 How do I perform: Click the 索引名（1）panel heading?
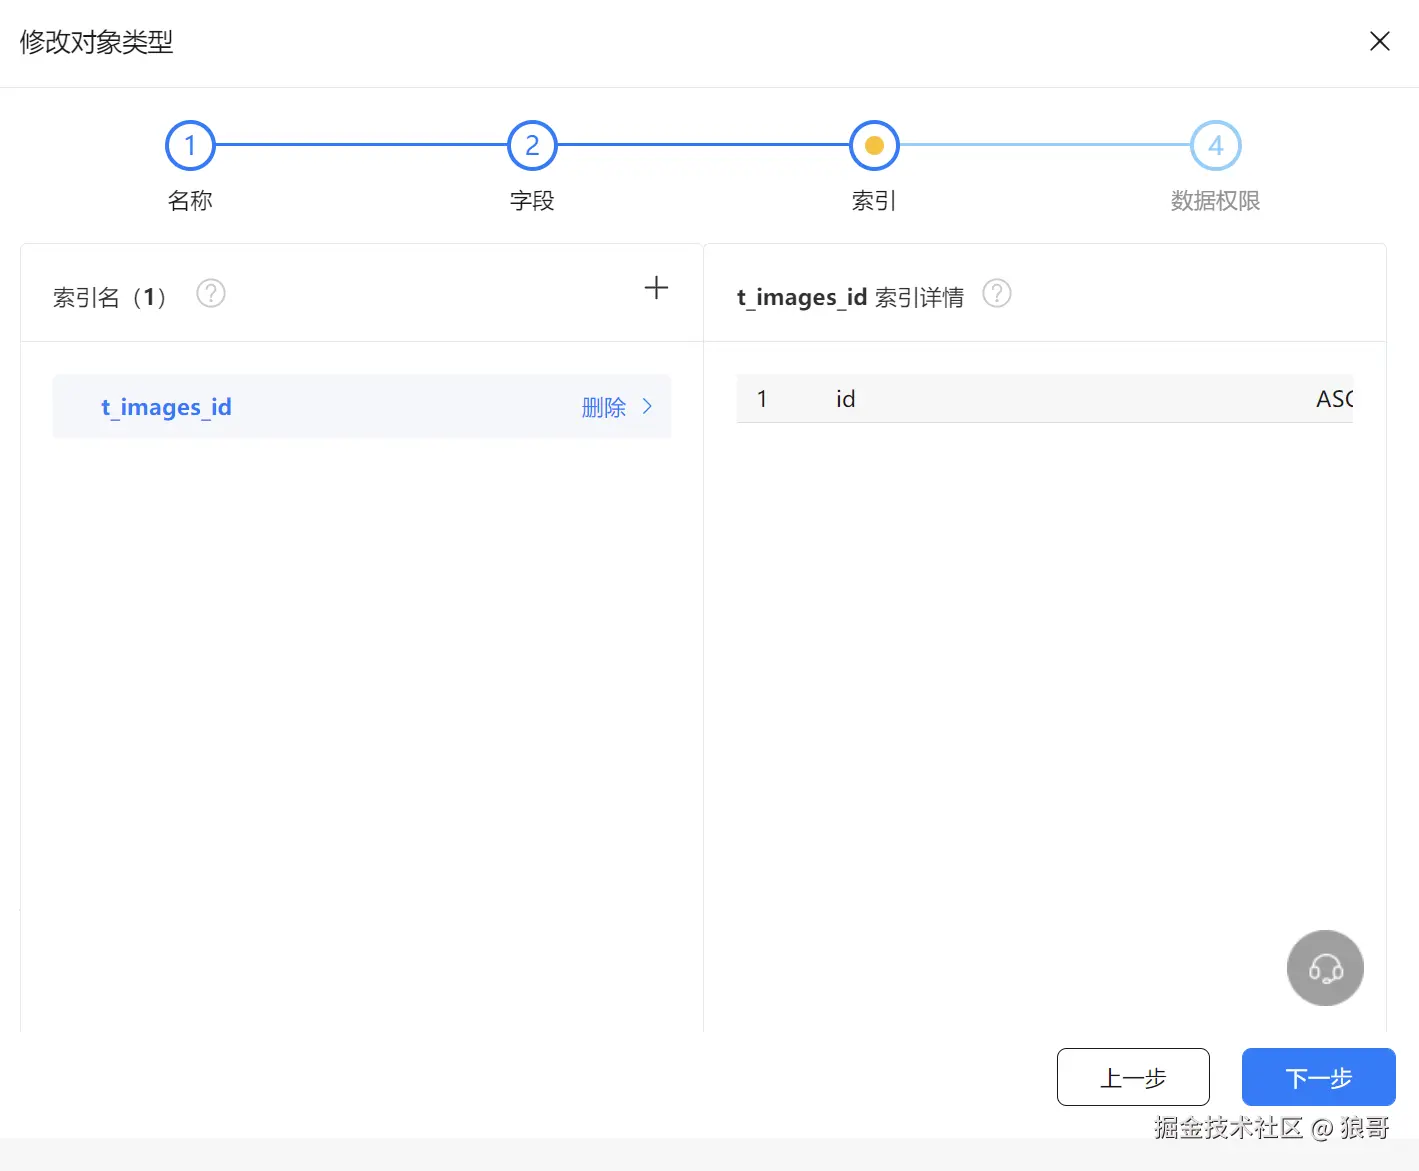click(x=110, y=297)
